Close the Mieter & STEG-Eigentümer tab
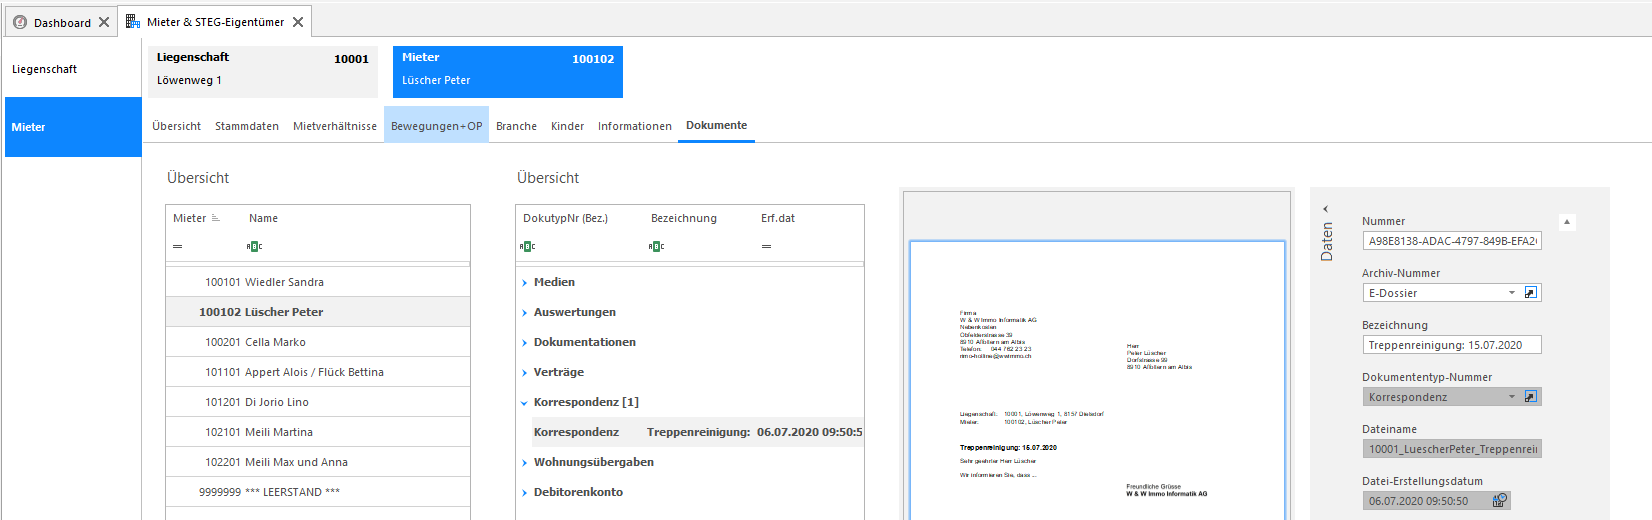The width and height of the screenshot is (1652, 520). pos(298,22)
